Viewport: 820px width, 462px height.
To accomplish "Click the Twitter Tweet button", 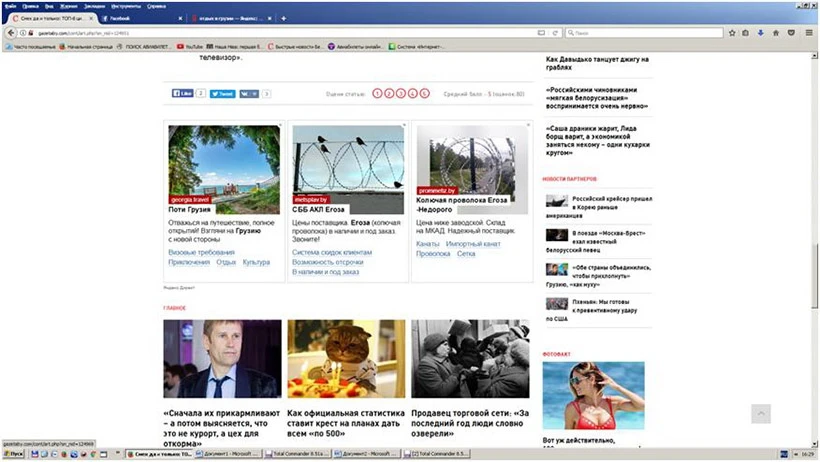I will tap(222, 94).
